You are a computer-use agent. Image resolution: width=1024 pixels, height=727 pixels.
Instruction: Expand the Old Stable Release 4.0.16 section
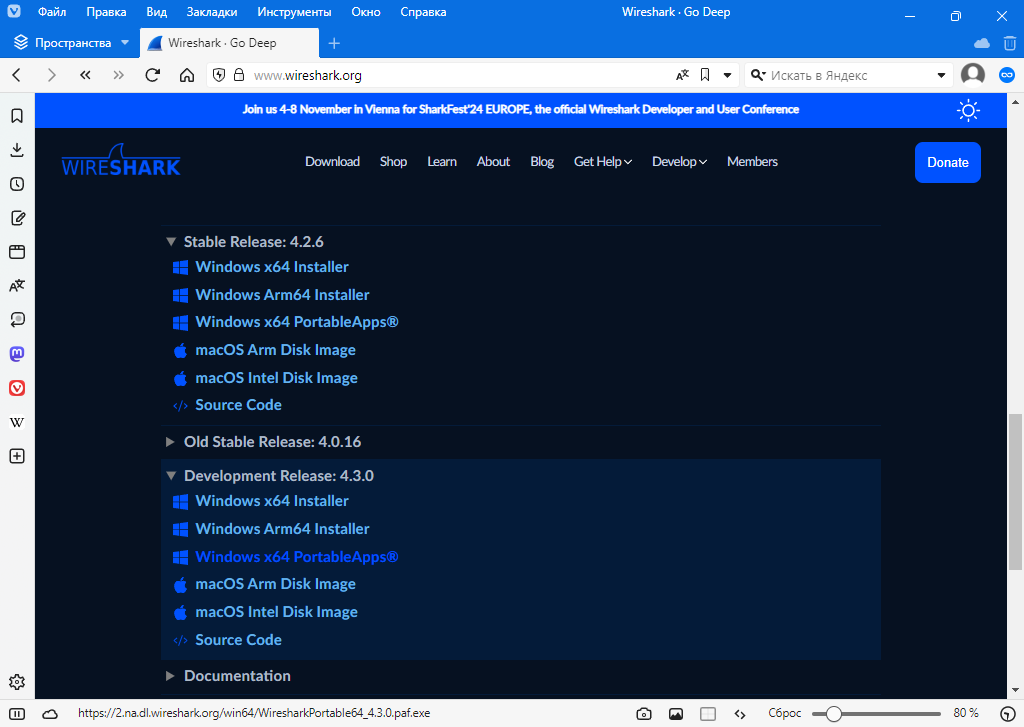[272, 441]
